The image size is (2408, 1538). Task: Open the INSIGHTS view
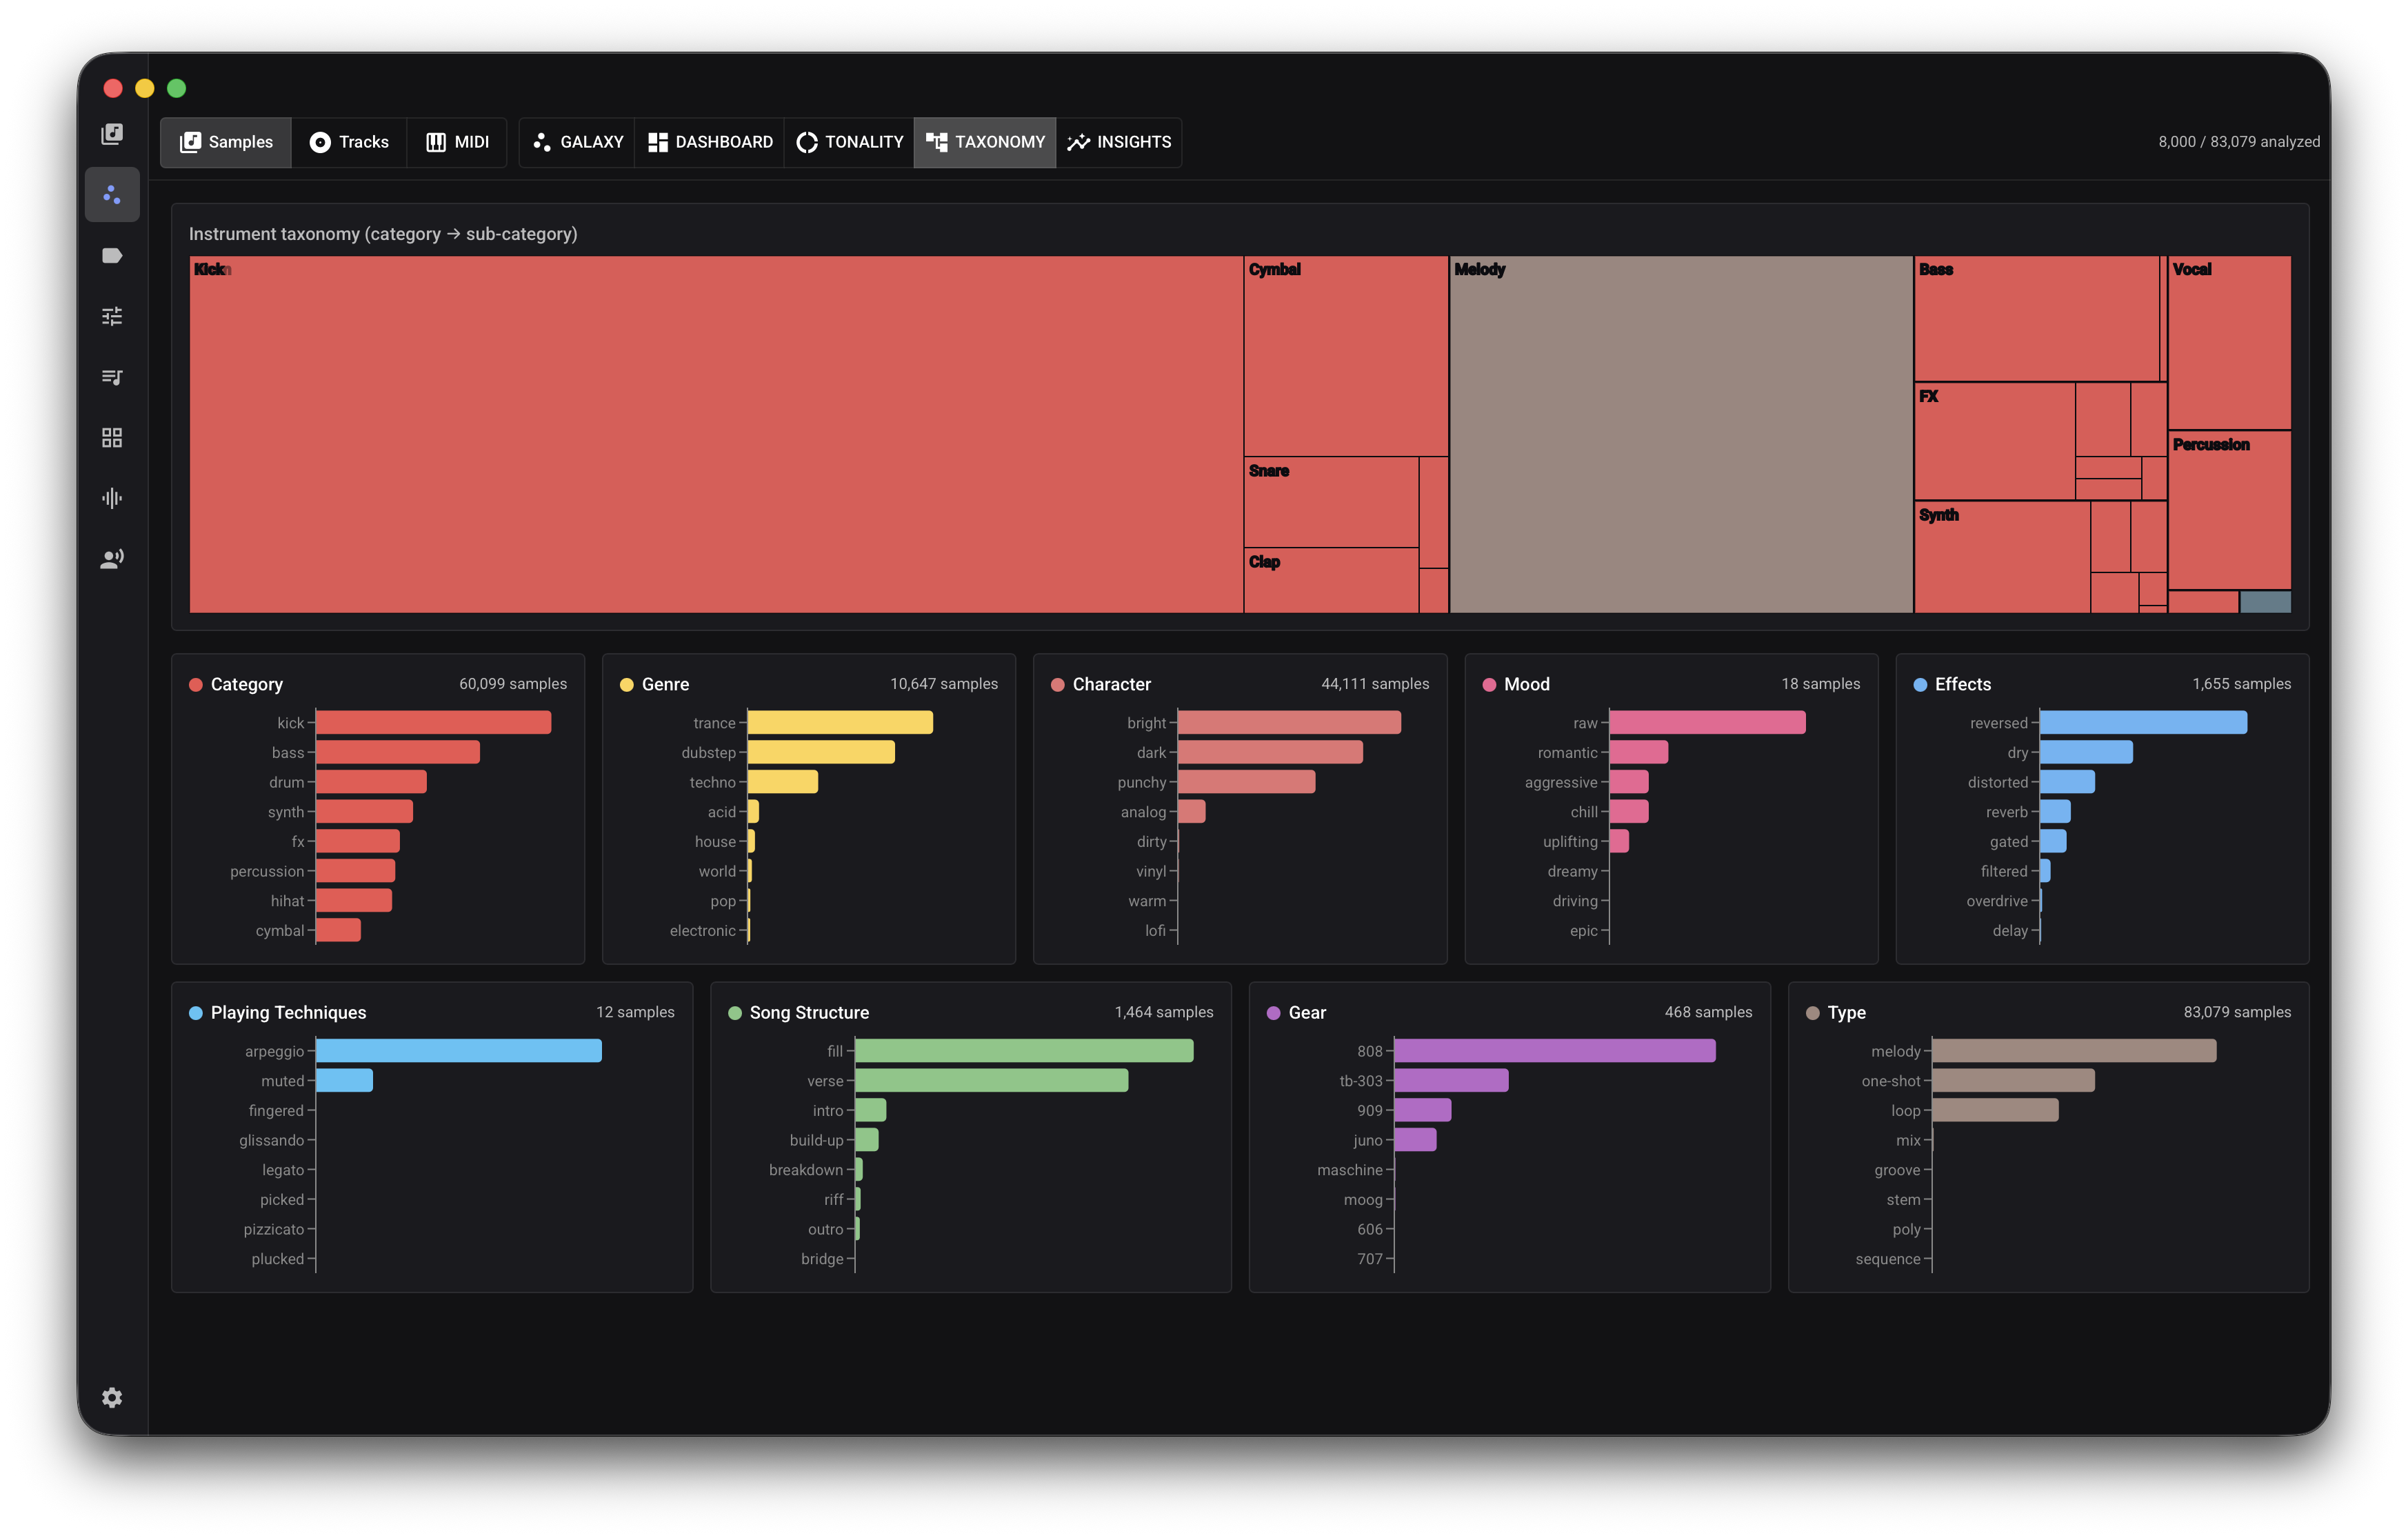pos(1119,142)
